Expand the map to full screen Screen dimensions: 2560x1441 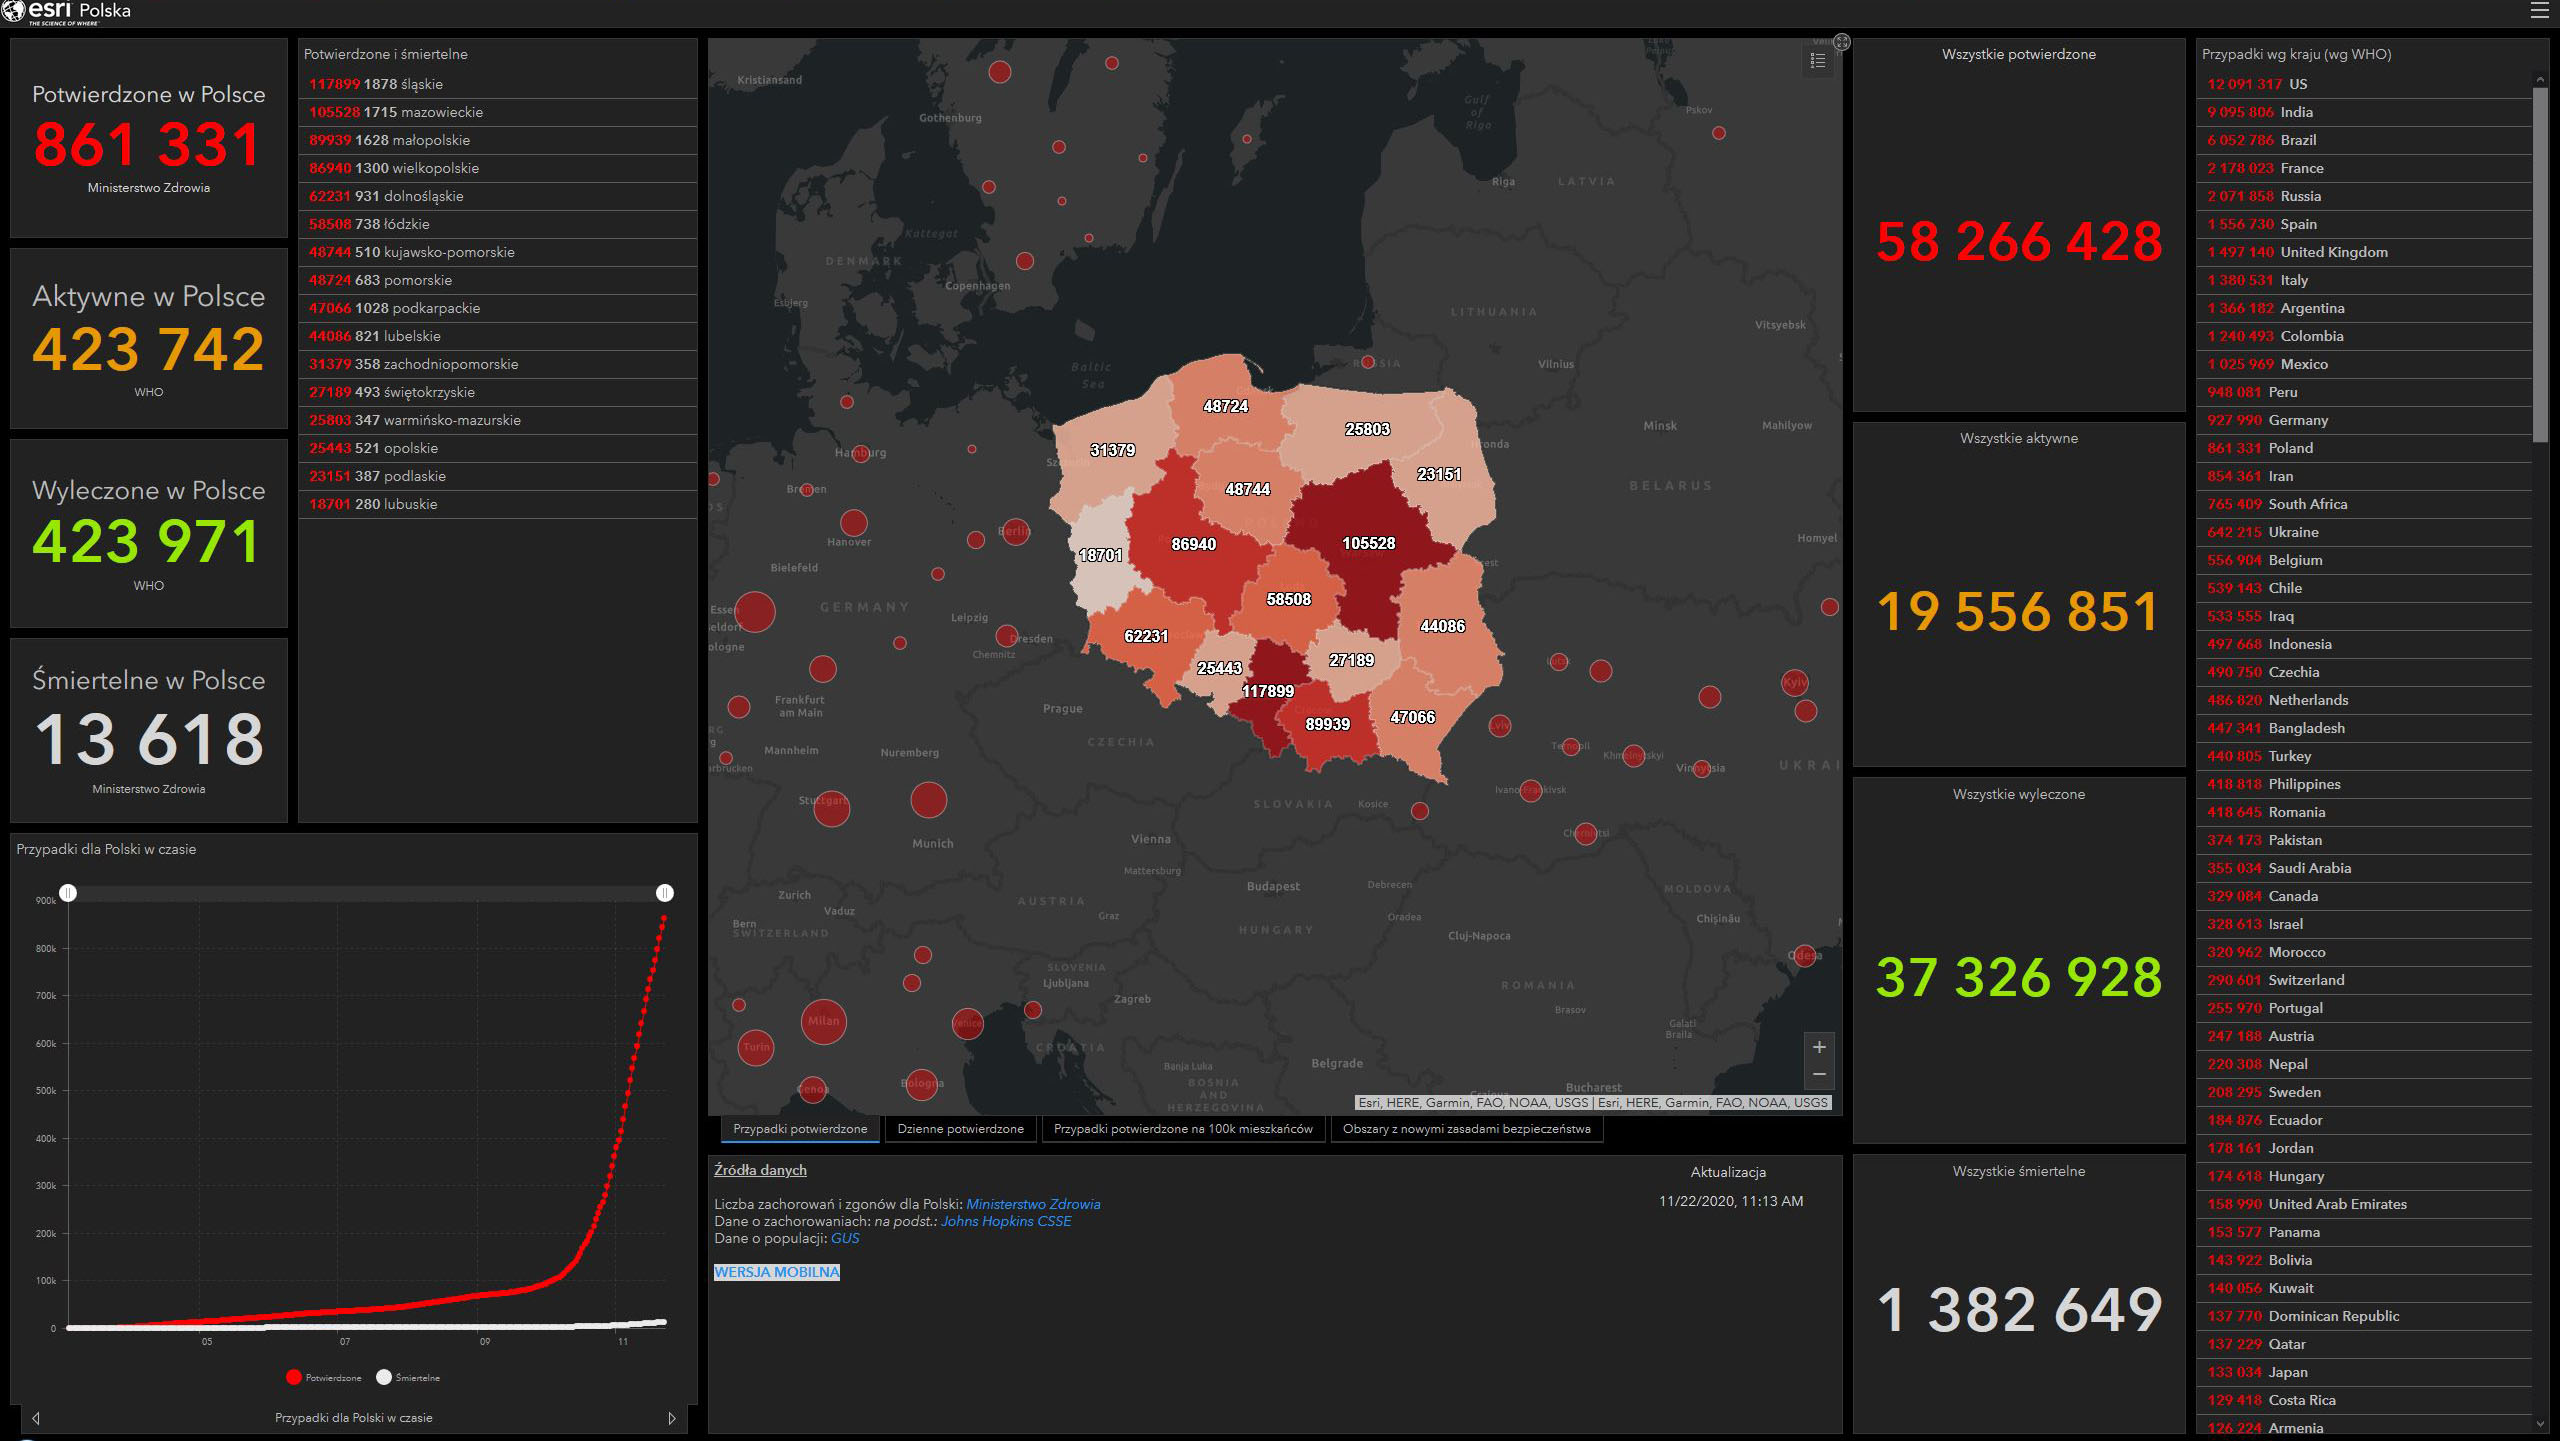pos(1842,42)
